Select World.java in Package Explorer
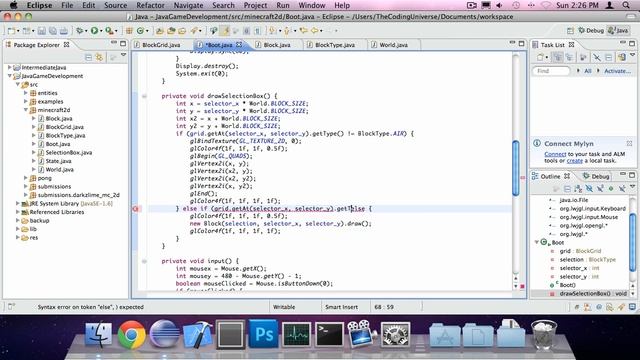Viewport: 640px width, 360px height. click(60, 169)
